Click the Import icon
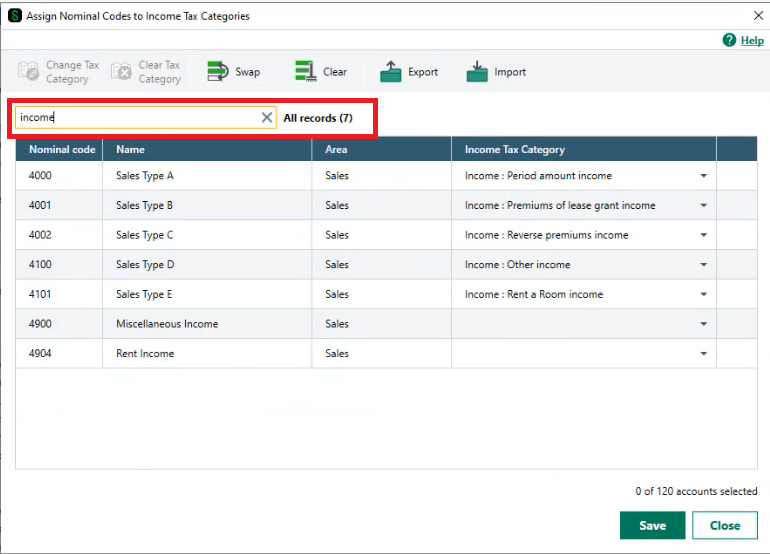The height and width of the screenshot is (554, 770). (477, 72)
